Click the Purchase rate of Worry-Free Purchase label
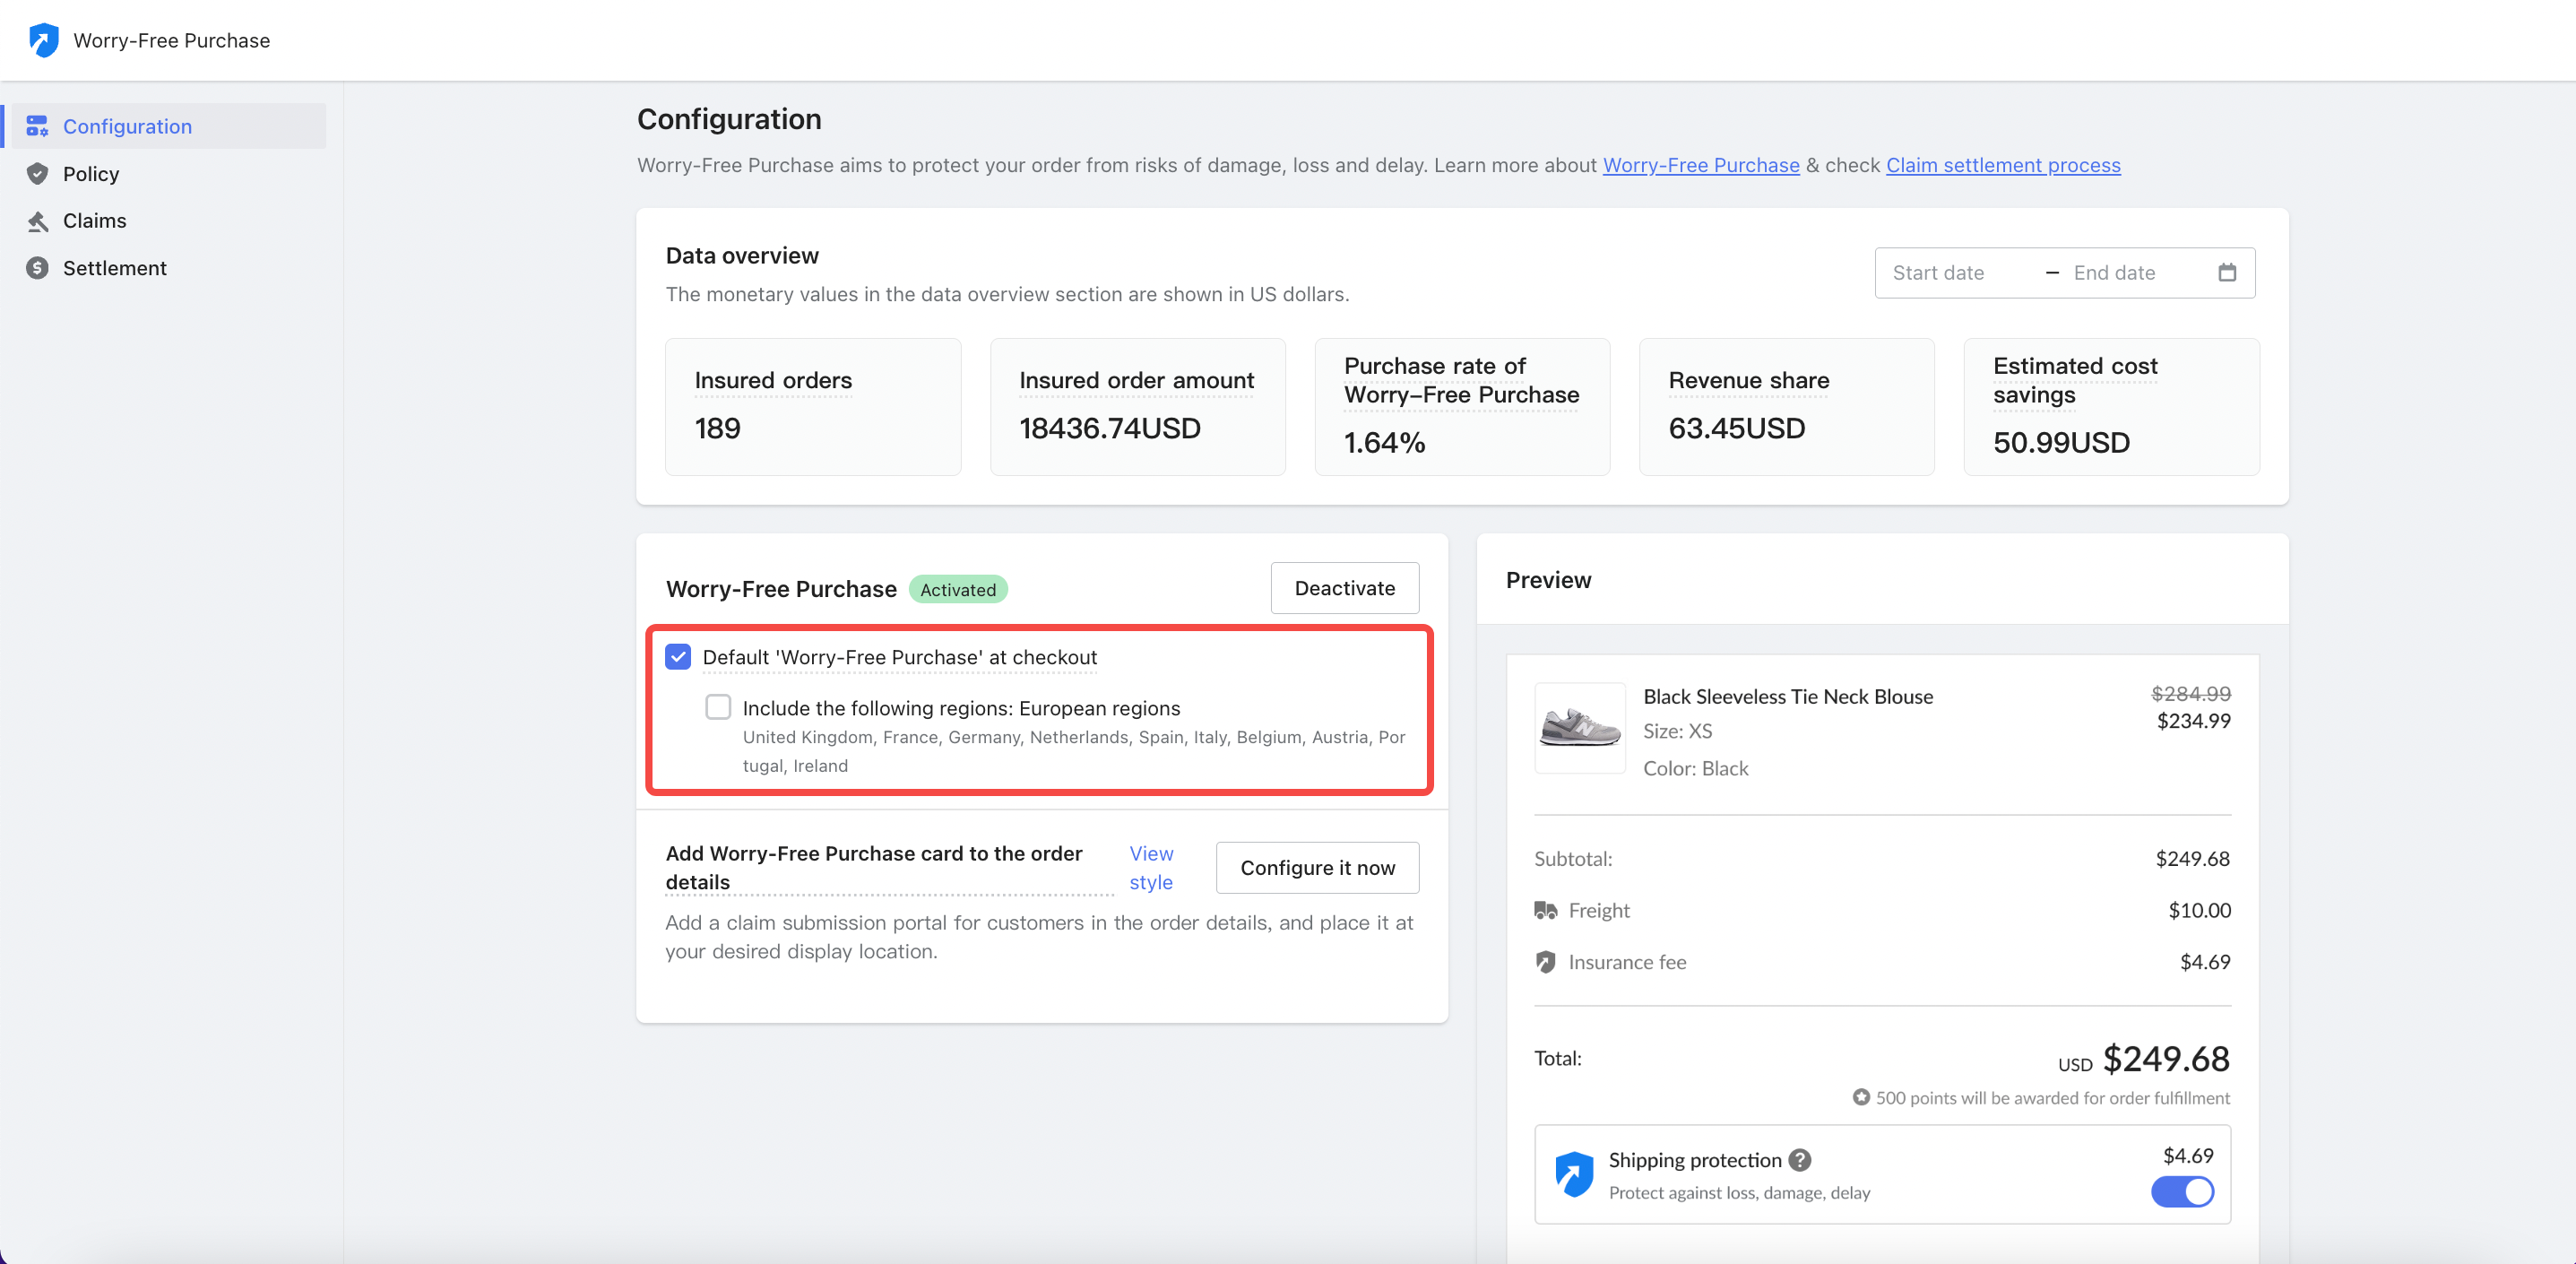The image size is (2576, 1264). point(1461,380)
